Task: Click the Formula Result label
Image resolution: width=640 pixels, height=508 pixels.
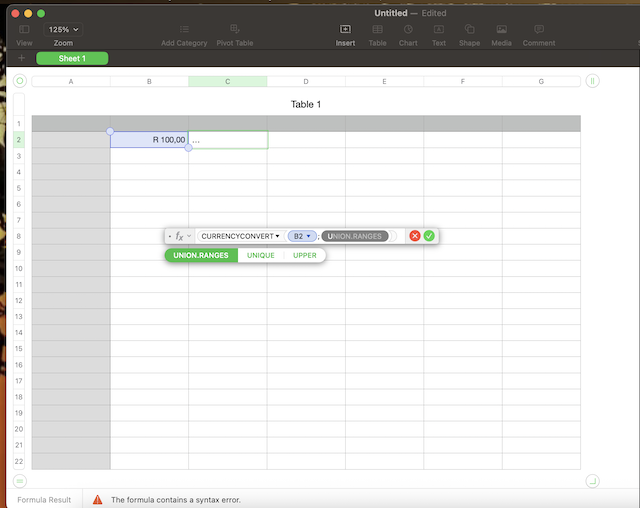Action: 44,500
